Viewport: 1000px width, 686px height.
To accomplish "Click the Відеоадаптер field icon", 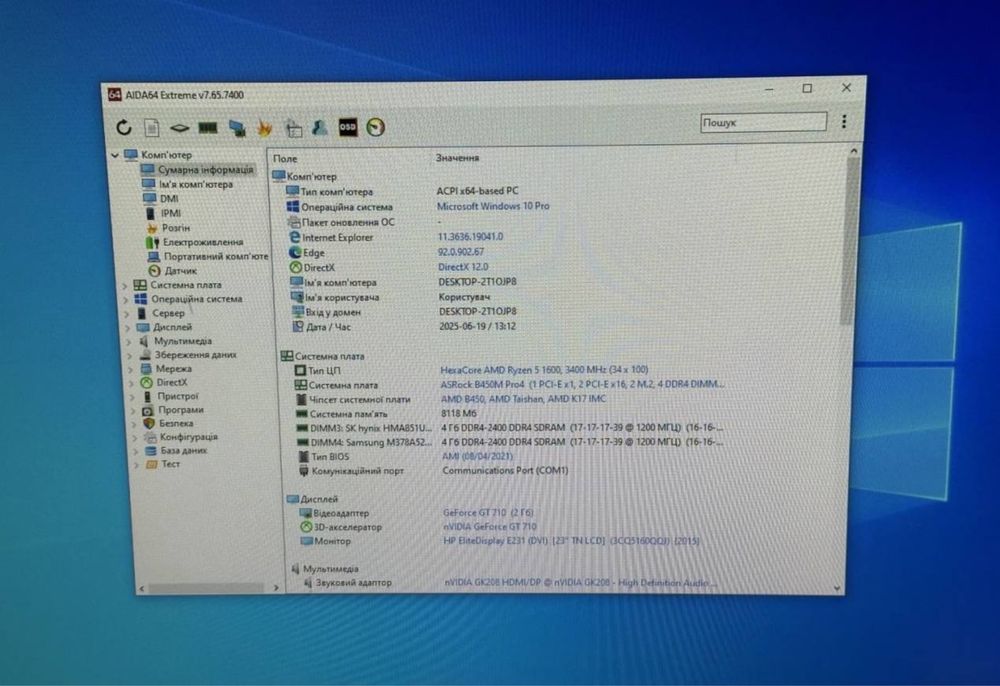I will pyautogui.click(x=305, y=513).
